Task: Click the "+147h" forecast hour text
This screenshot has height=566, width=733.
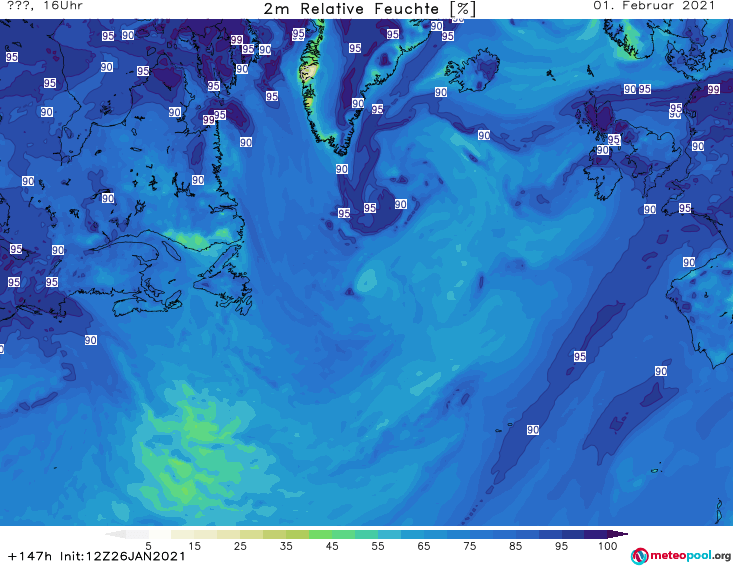Action: click(x=30, y=556)
